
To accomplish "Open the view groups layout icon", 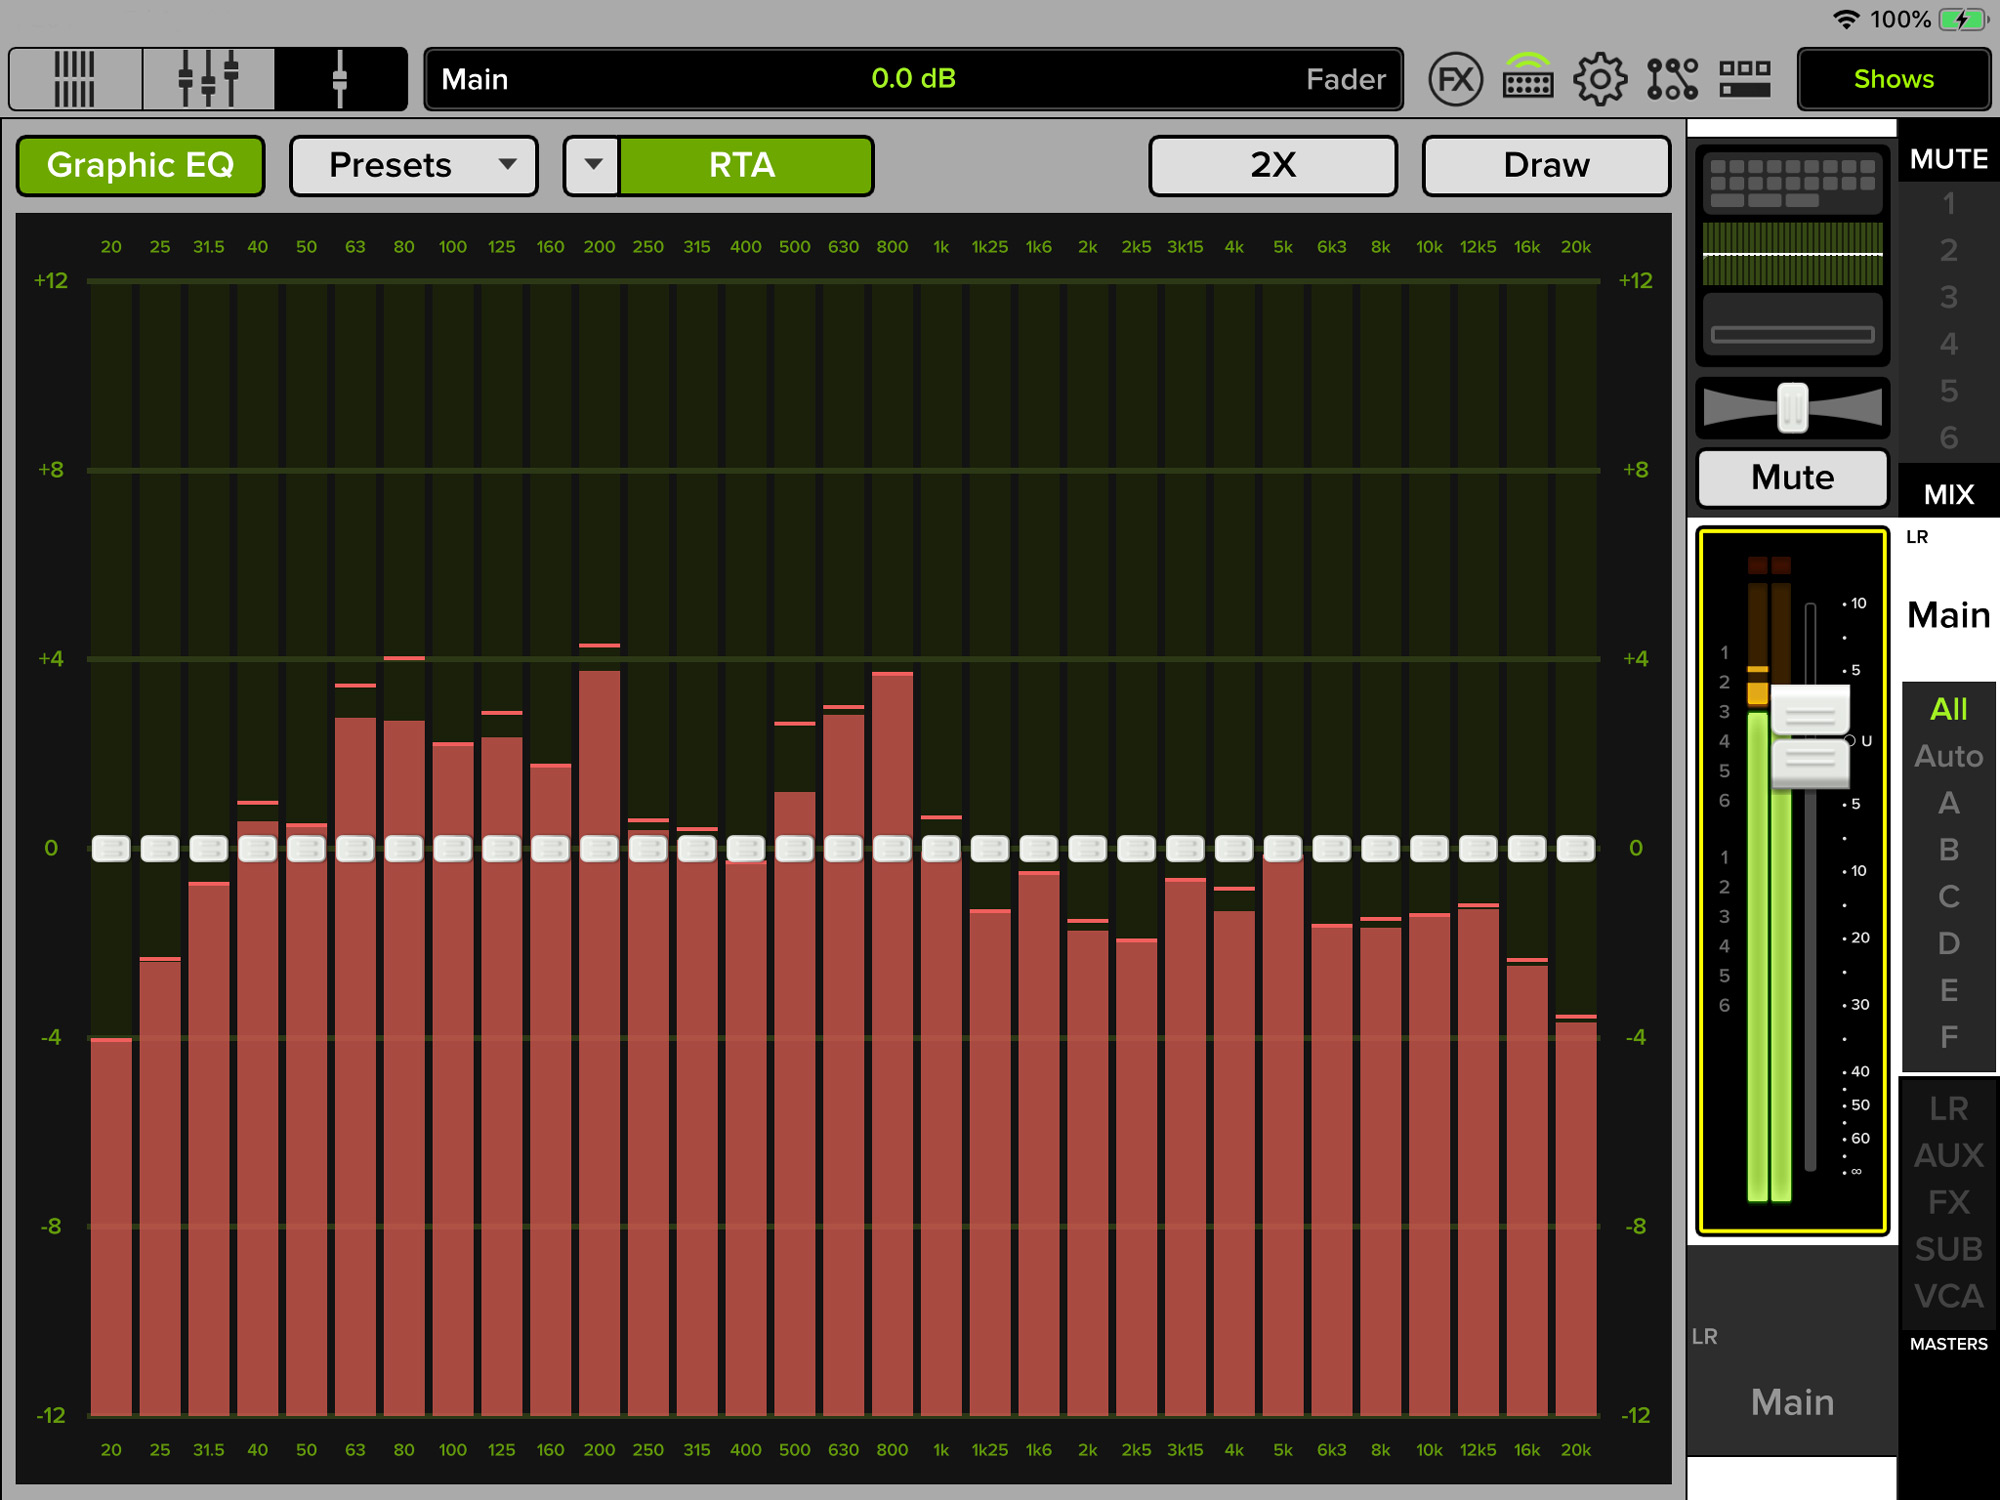I will [1745, 79].
